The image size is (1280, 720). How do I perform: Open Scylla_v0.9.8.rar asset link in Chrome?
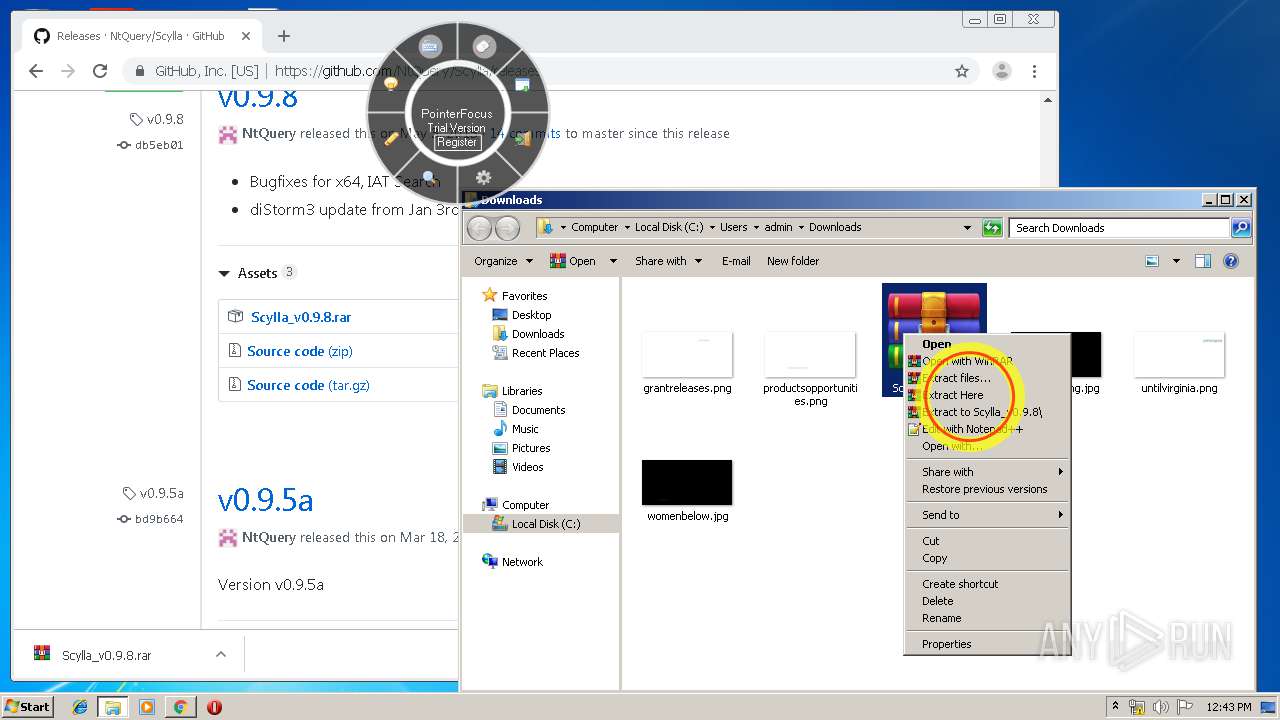tap(301, 317)
